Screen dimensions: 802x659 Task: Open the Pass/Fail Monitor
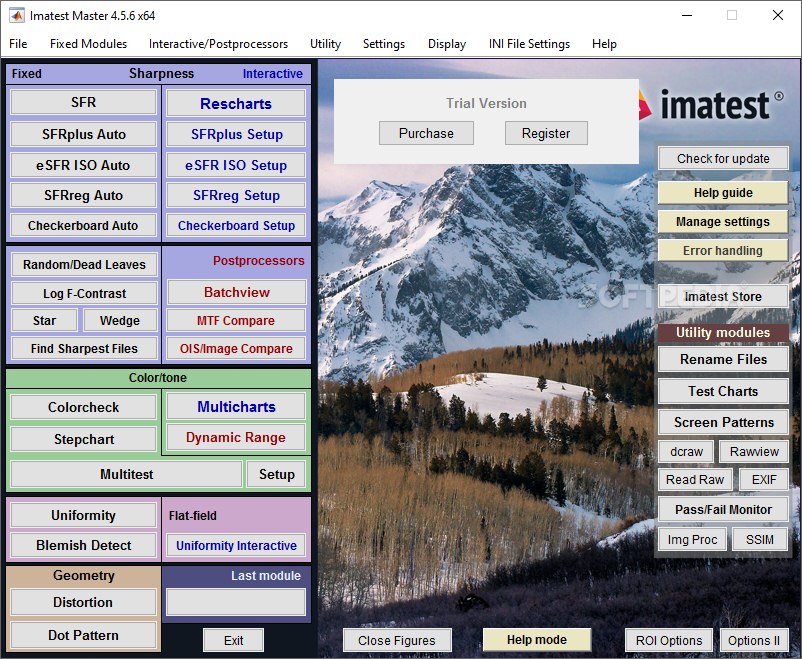pos(723,510)
